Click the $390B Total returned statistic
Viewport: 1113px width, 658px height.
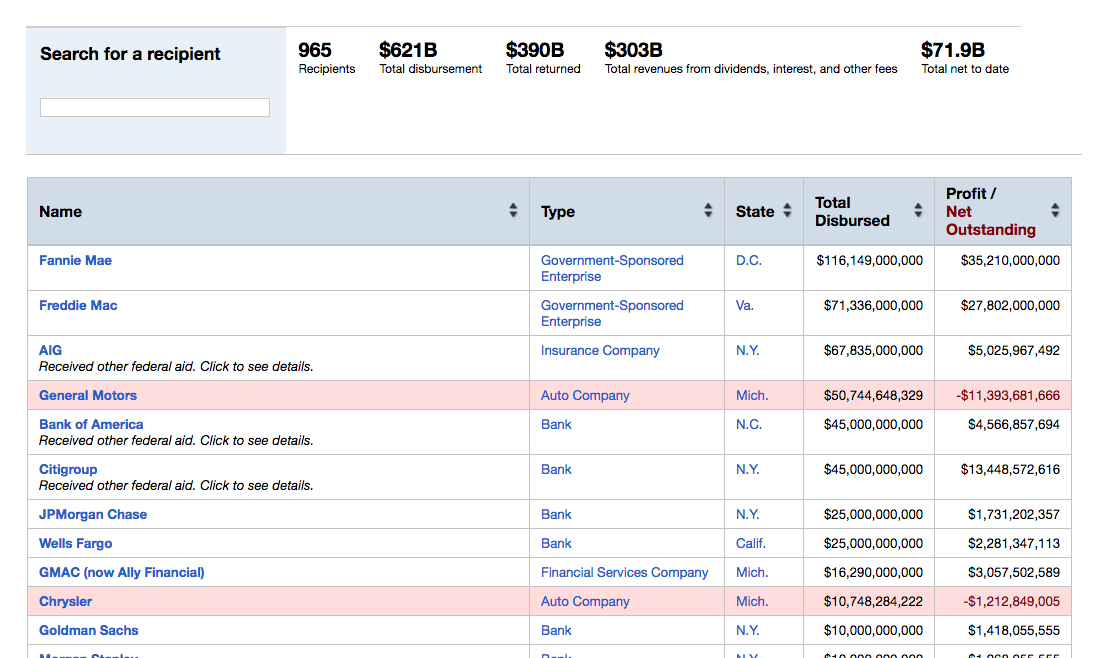(543, 58)
